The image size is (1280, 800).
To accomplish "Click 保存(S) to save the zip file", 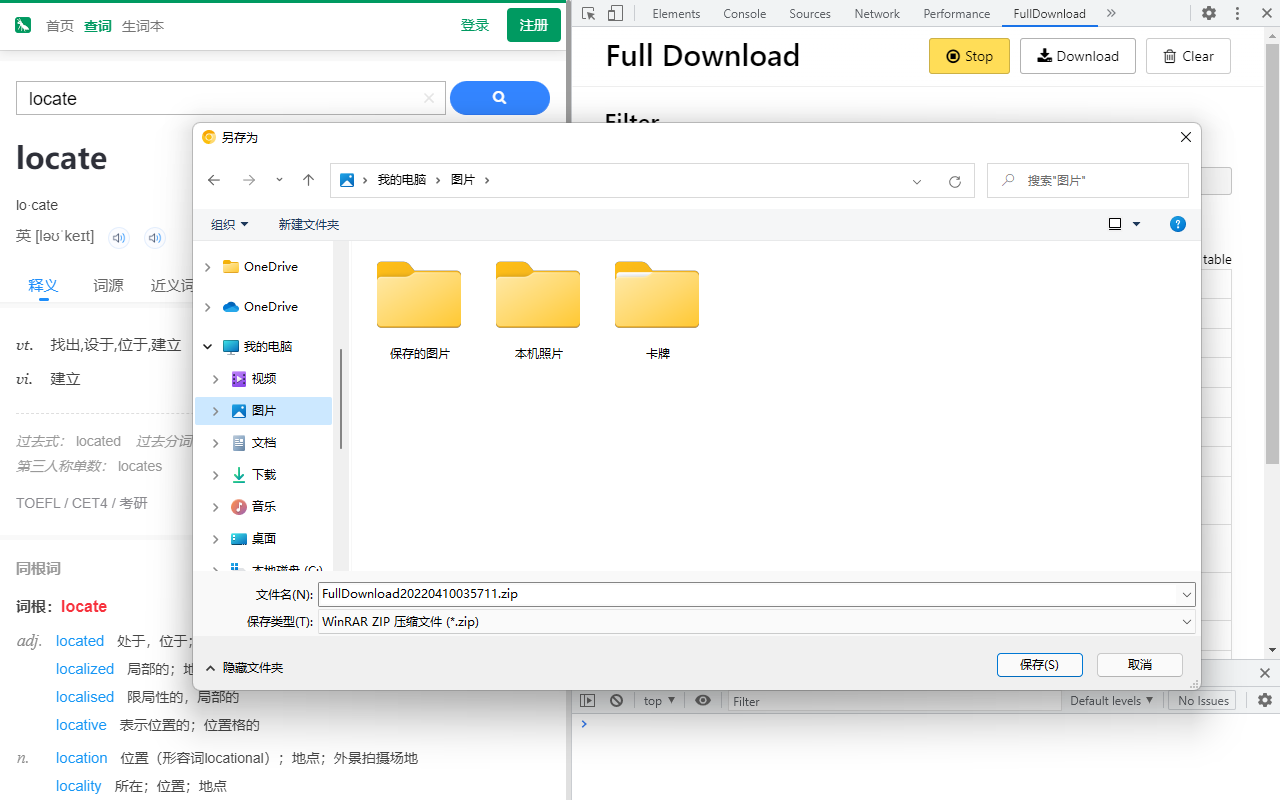I will (x=1039, y=664).
